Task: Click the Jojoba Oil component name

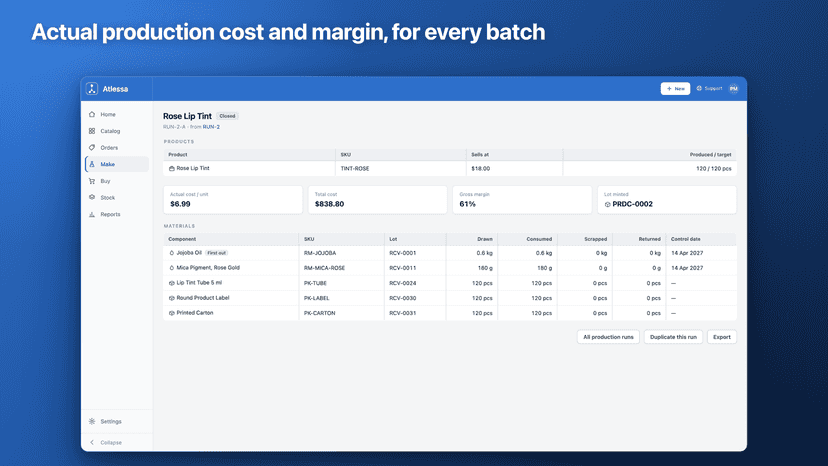Action: [189, 253]
